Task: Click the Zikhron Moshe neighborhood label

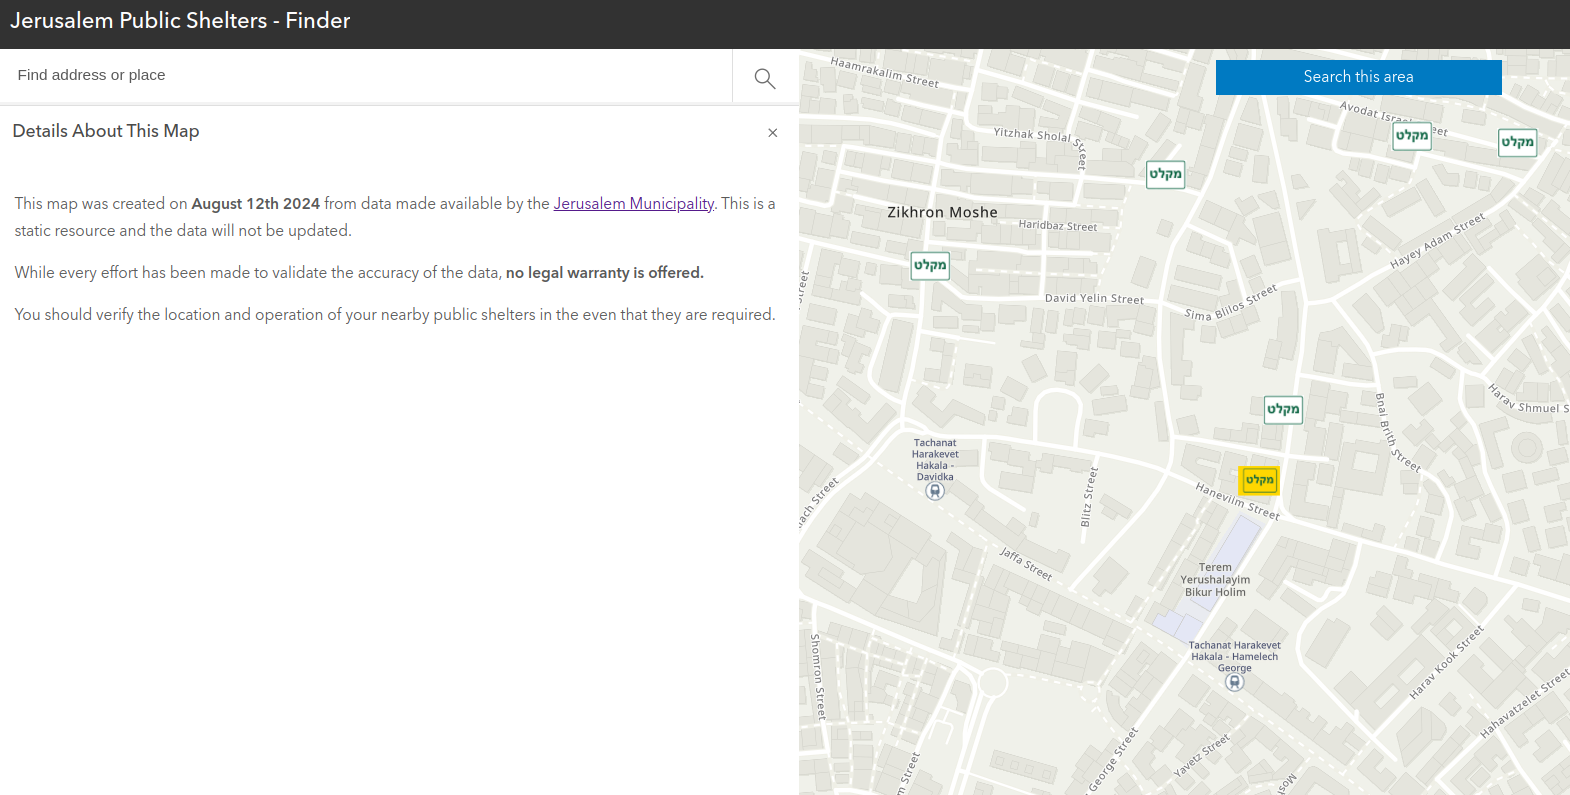Action: pos(942,212)
